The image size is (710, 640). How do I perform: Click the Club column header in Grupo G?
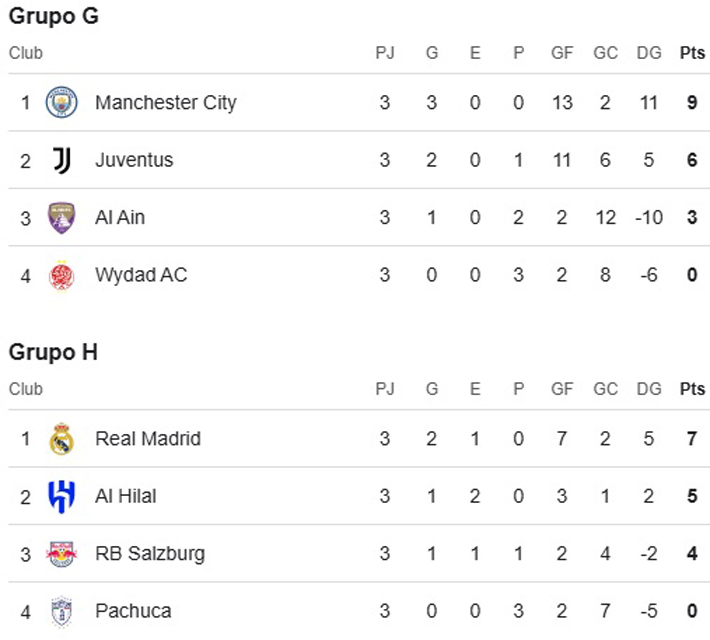click(x=26, y=53)
